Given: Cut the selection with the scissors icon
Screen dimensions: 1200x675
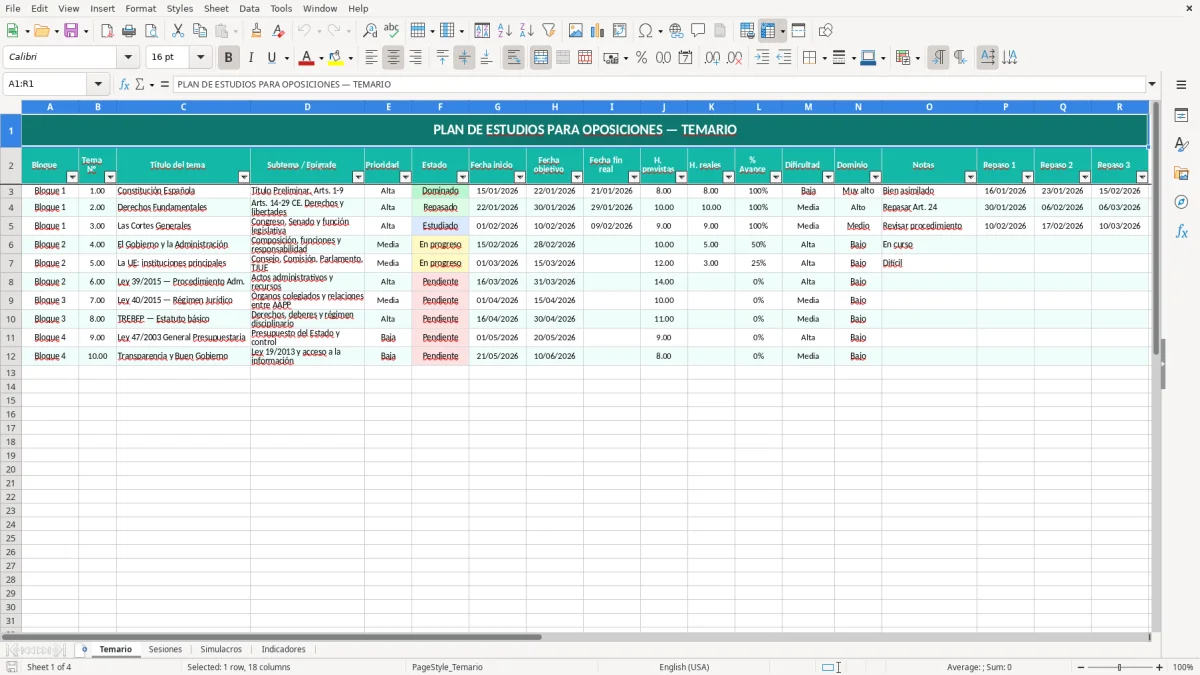Looking at the screenshot, I should [x=178, y=31].
